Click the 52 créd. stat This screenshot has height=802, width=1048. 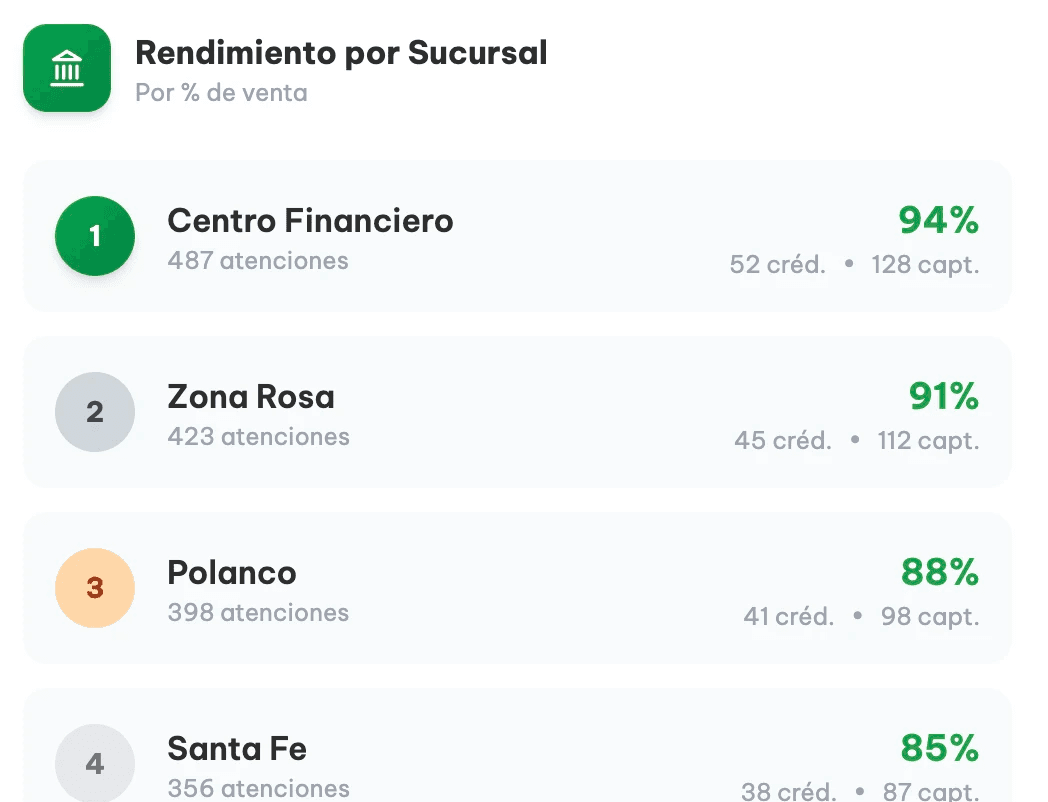click(777, 265)
